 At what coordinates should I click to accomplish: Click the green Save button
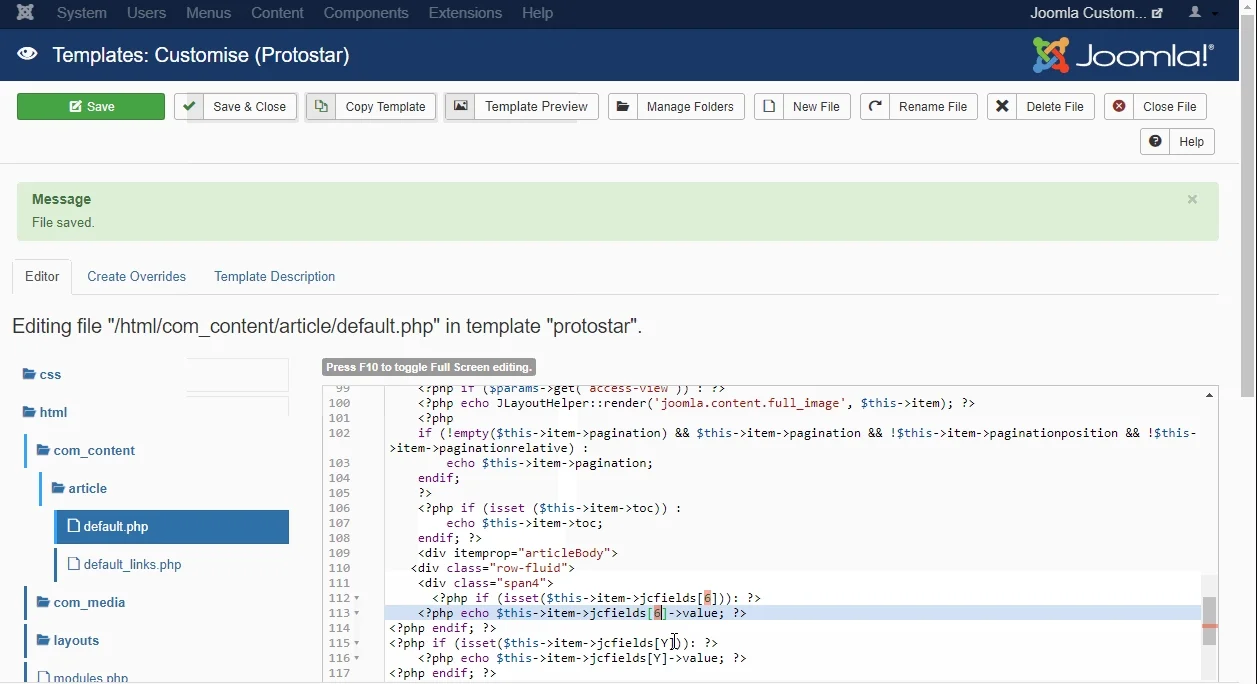(x=91, y=107)
